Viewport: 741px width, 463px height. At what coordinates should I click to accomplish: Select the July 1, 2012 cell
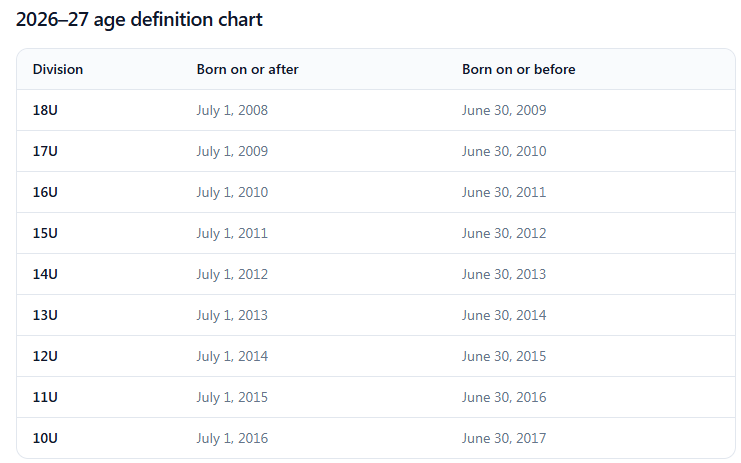coord(232,274)
